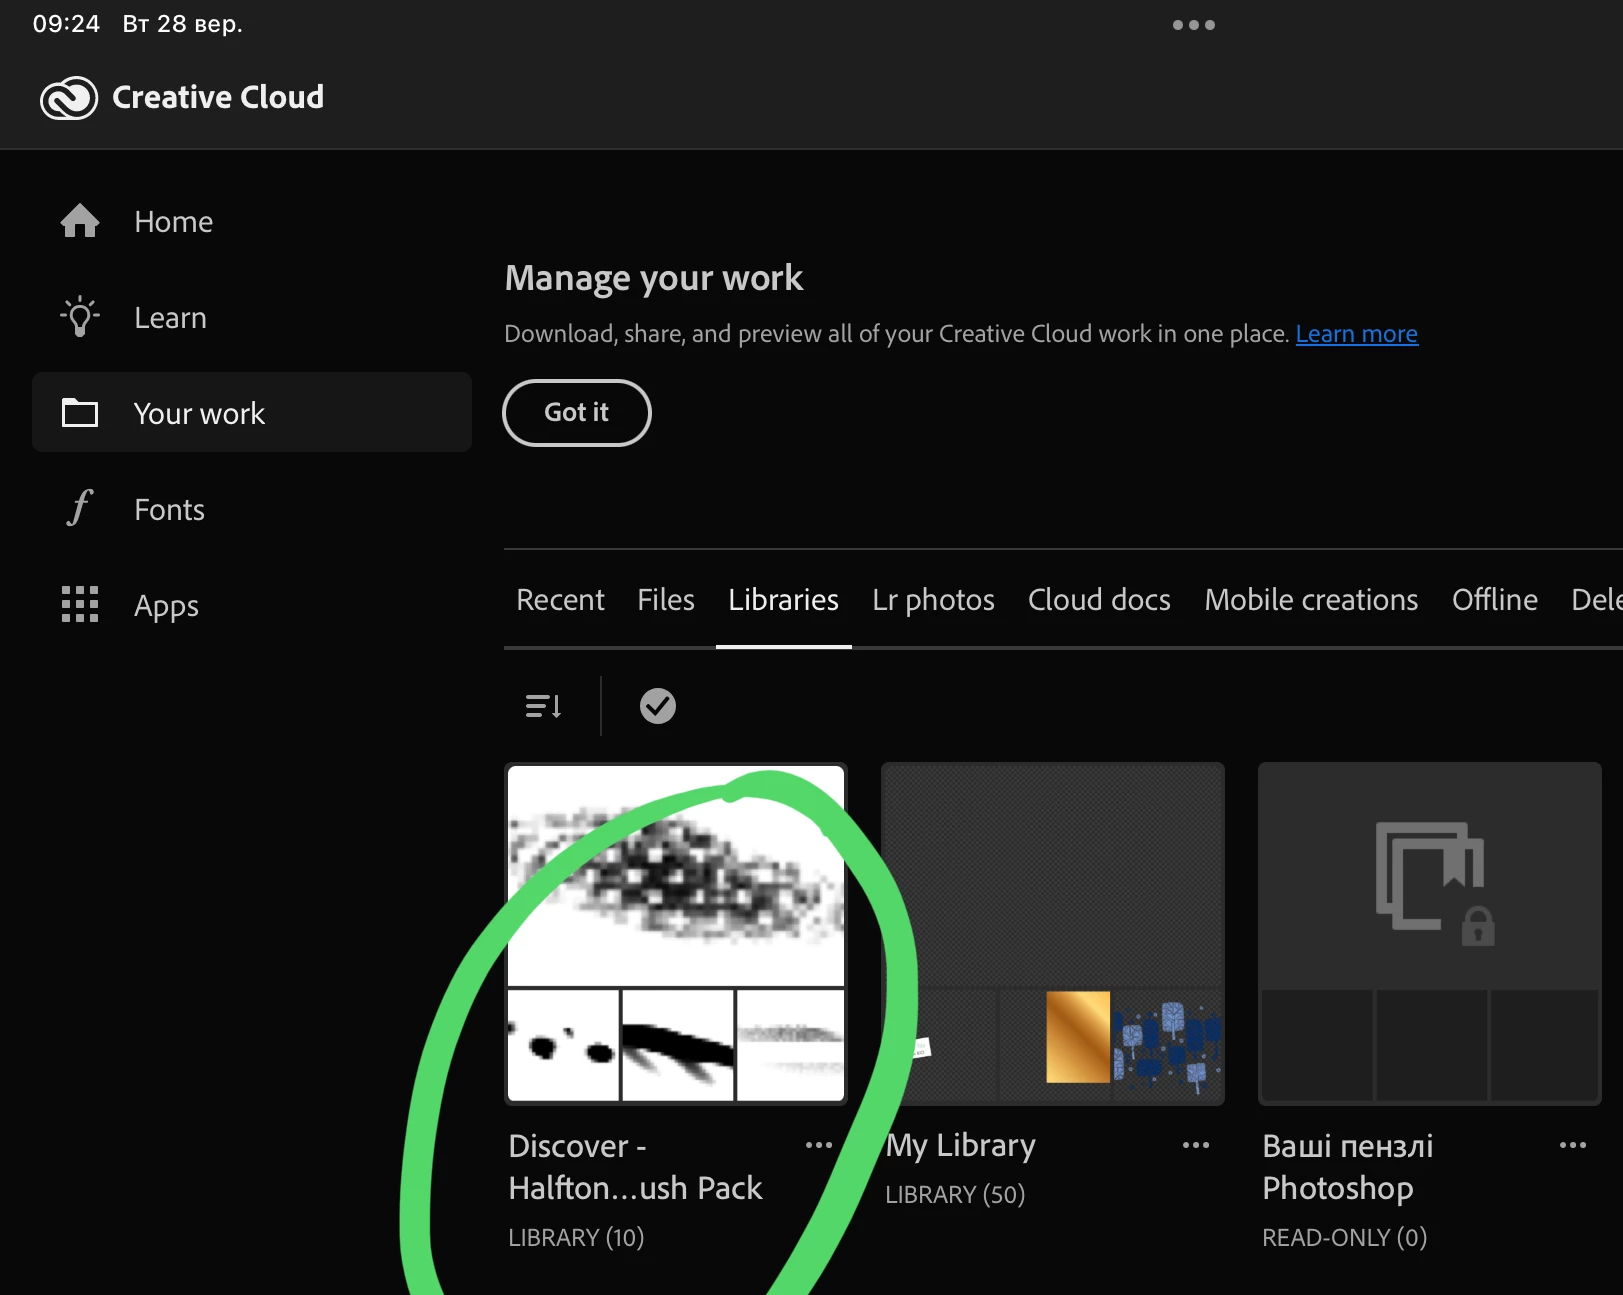The width and height of the screenshot is (1623, 1295).
Task: Open more options for My Library
Action: coord(1196,1145)
